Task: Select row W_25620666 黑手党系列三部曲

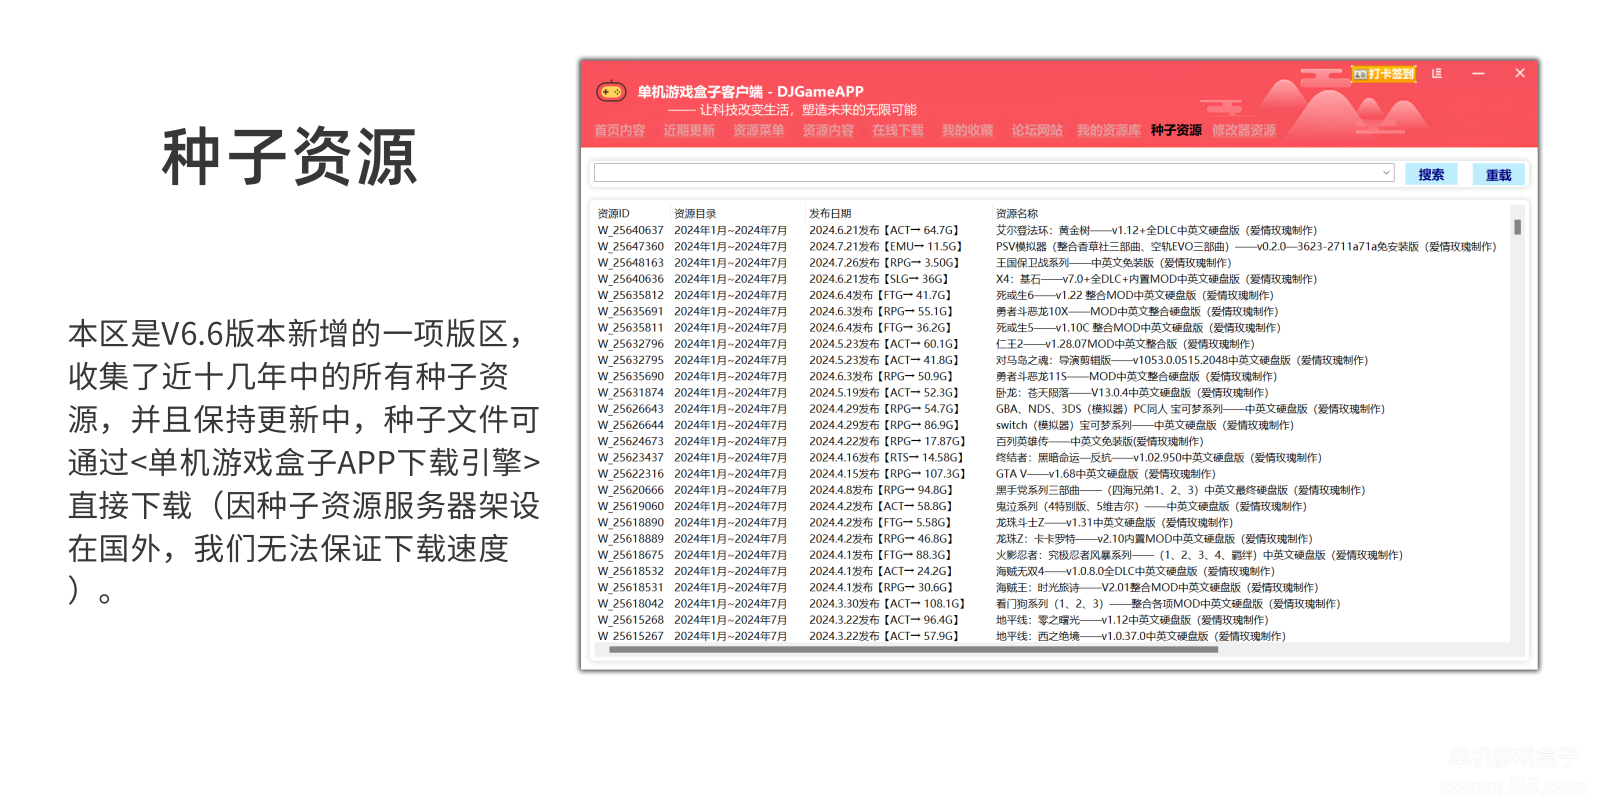Action: pos(1053,490)
